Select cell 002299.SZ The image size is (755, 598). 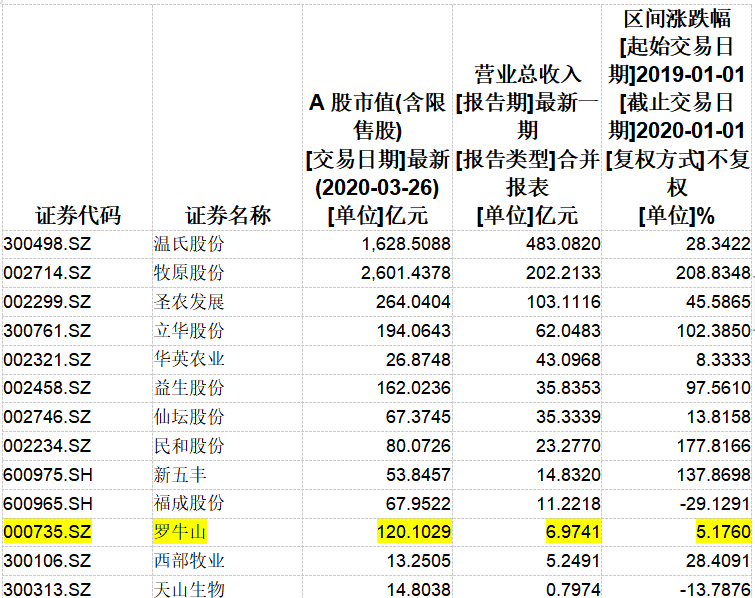point(78,302)
